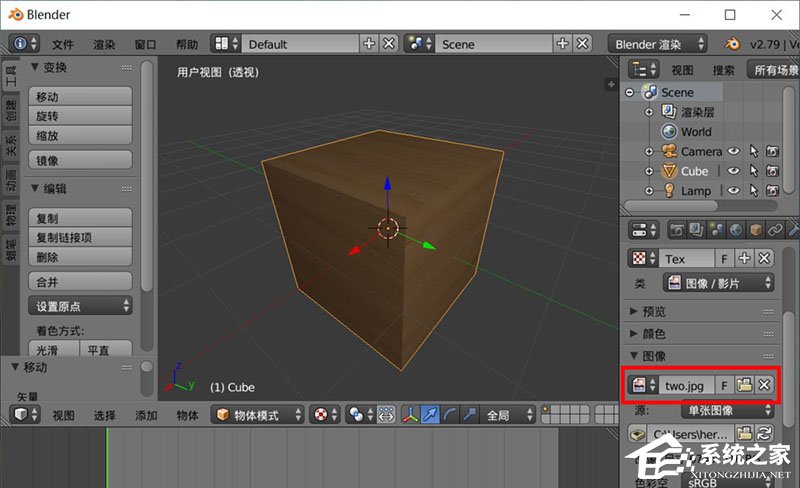Switch to the Scene properties tab
800x488 pixels.
pyautogui.click(x=716, y=230)
